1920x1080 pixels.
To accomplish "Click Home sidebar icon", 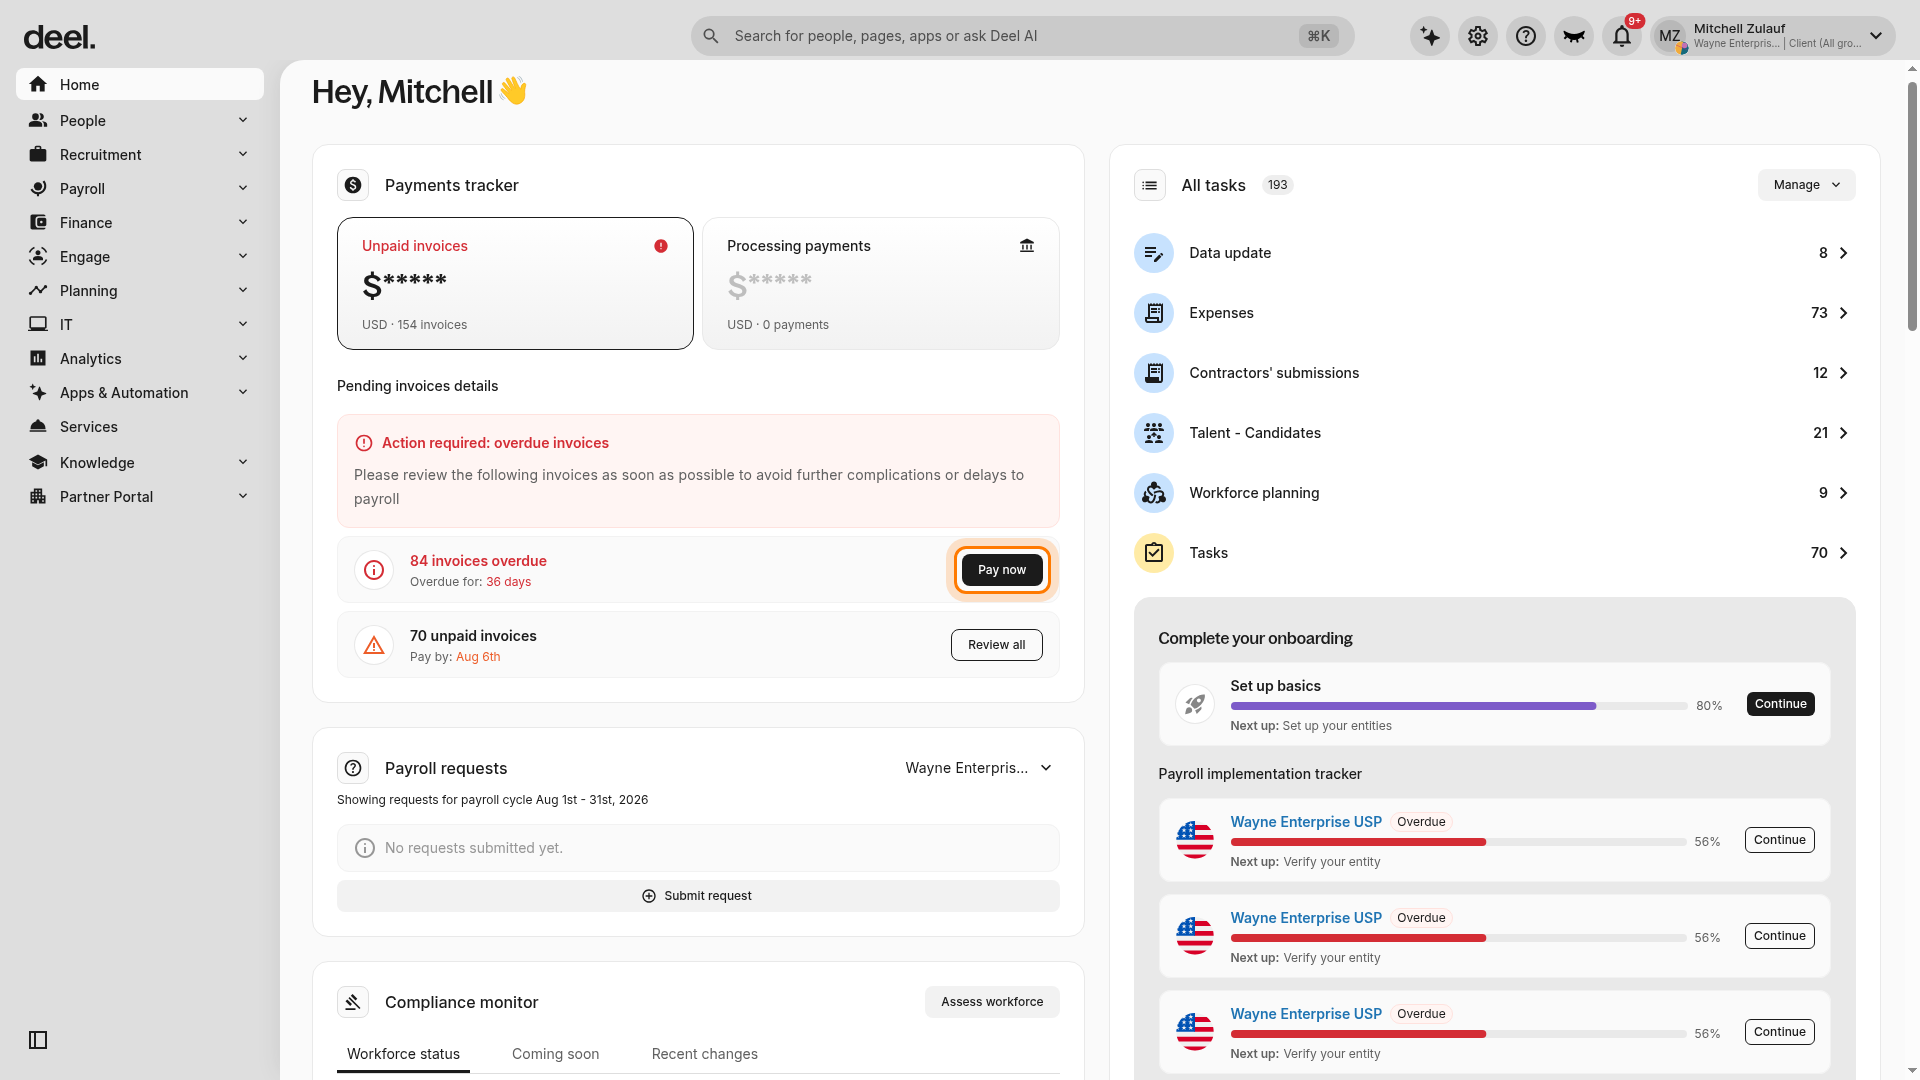I will coord(38,85).
